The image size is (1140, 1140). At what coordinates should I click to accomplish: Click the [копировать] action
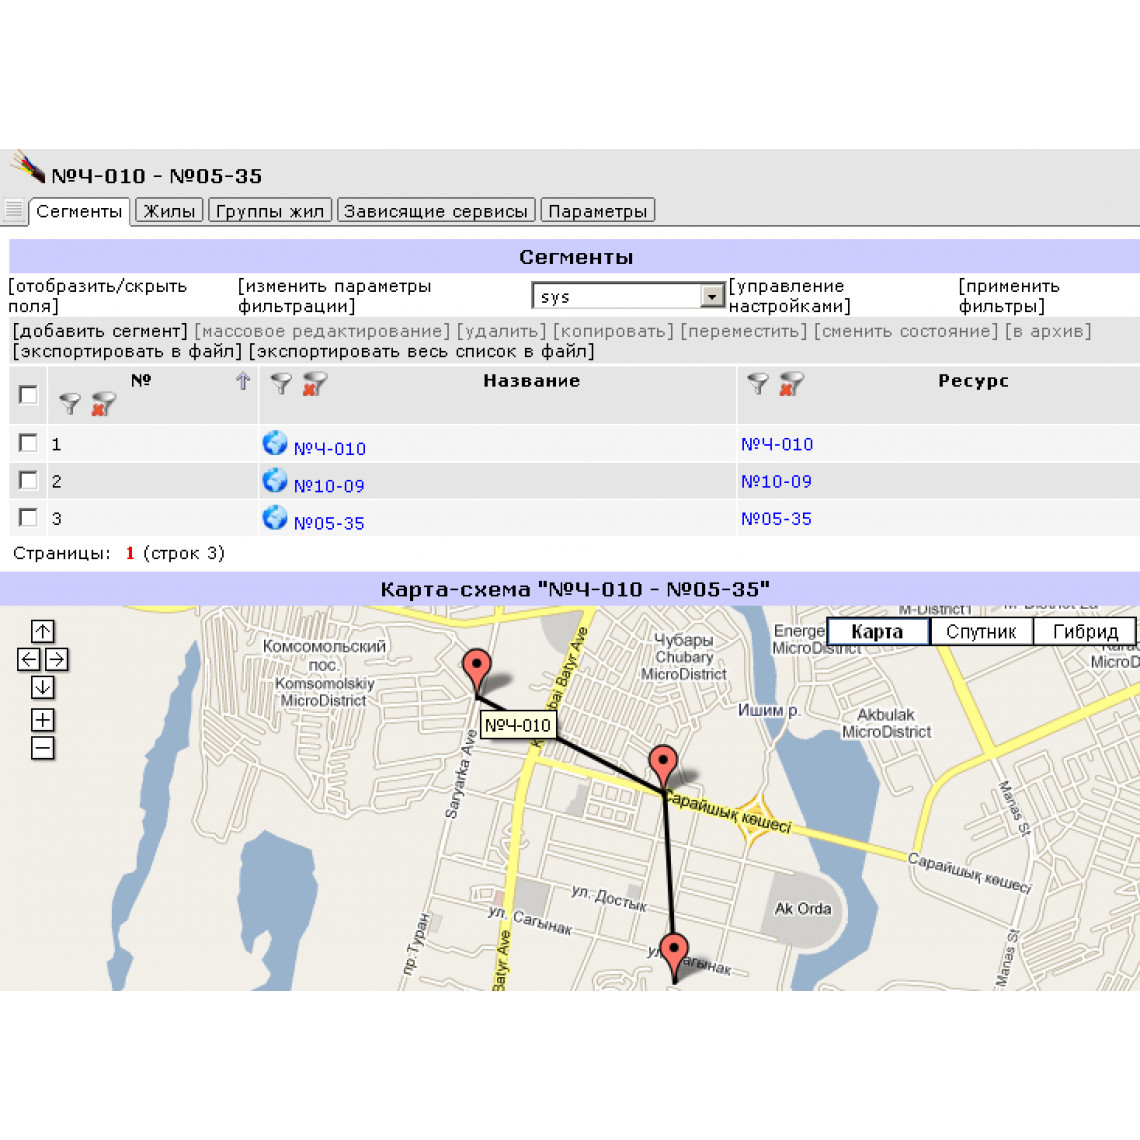(614, 332)
